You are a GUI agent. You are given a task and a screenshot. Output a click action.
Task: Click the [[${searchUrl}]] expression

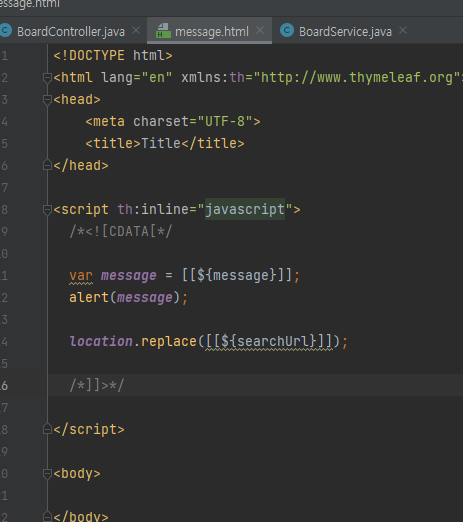(x=269, y=342)
